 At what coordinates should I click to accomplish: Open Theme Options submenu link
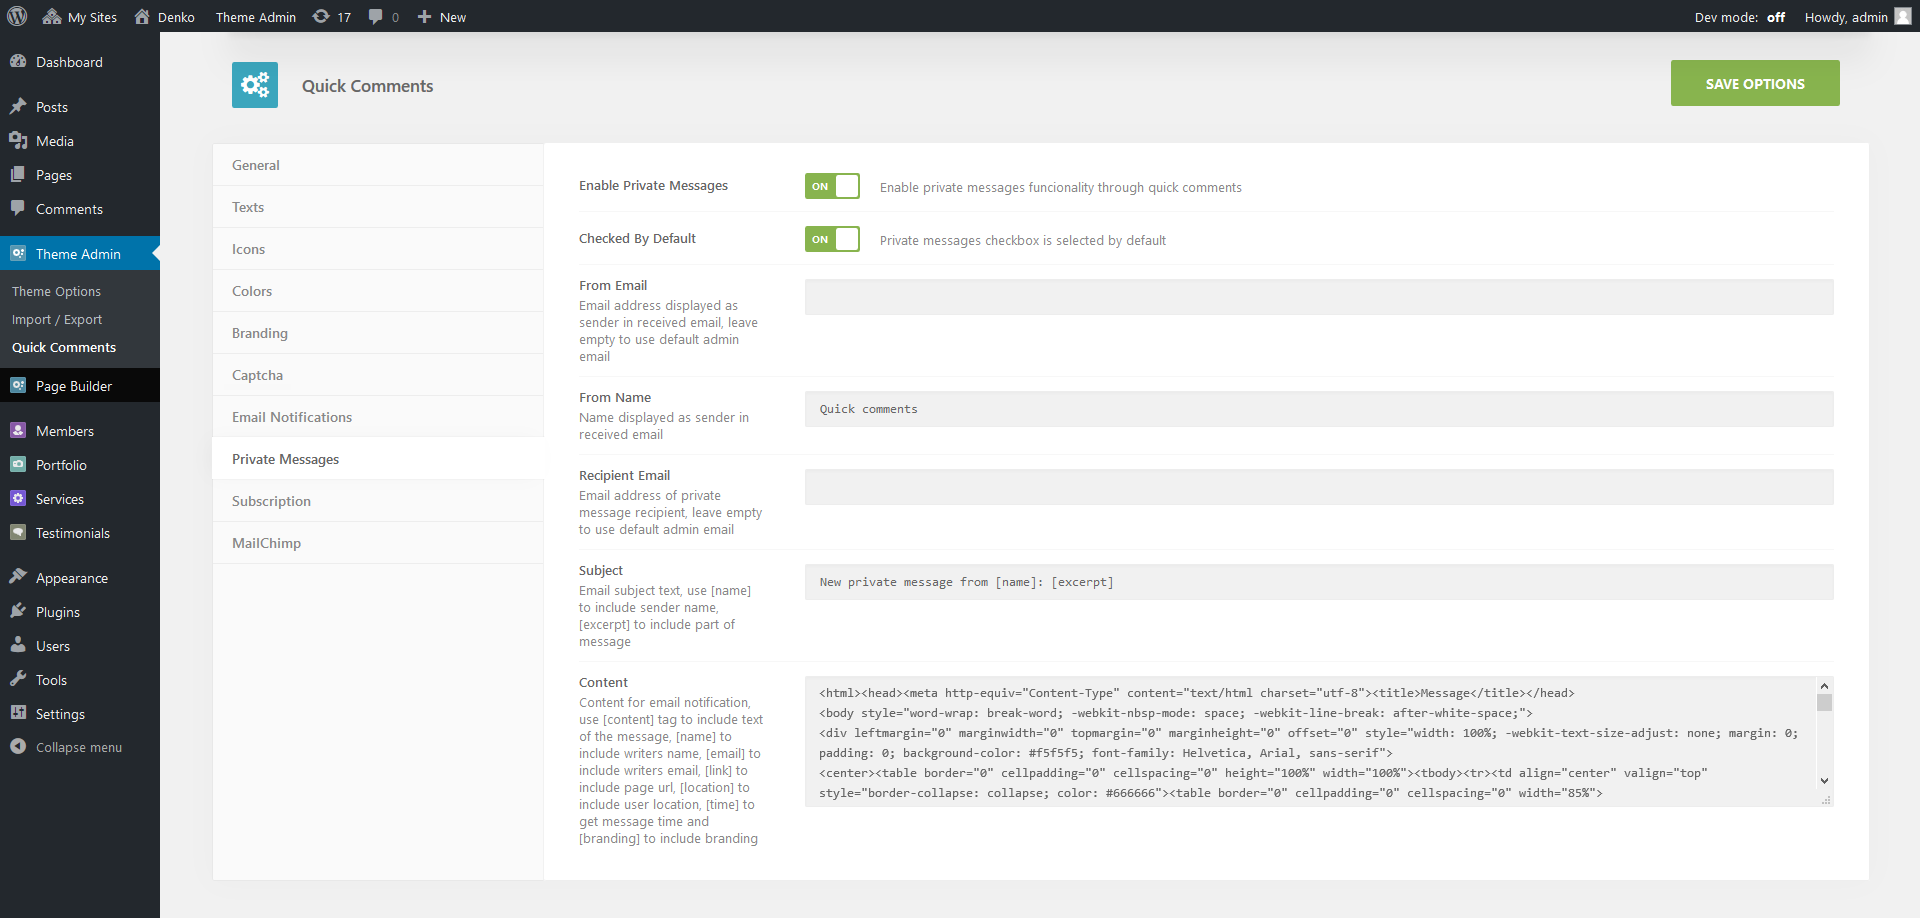56,291
